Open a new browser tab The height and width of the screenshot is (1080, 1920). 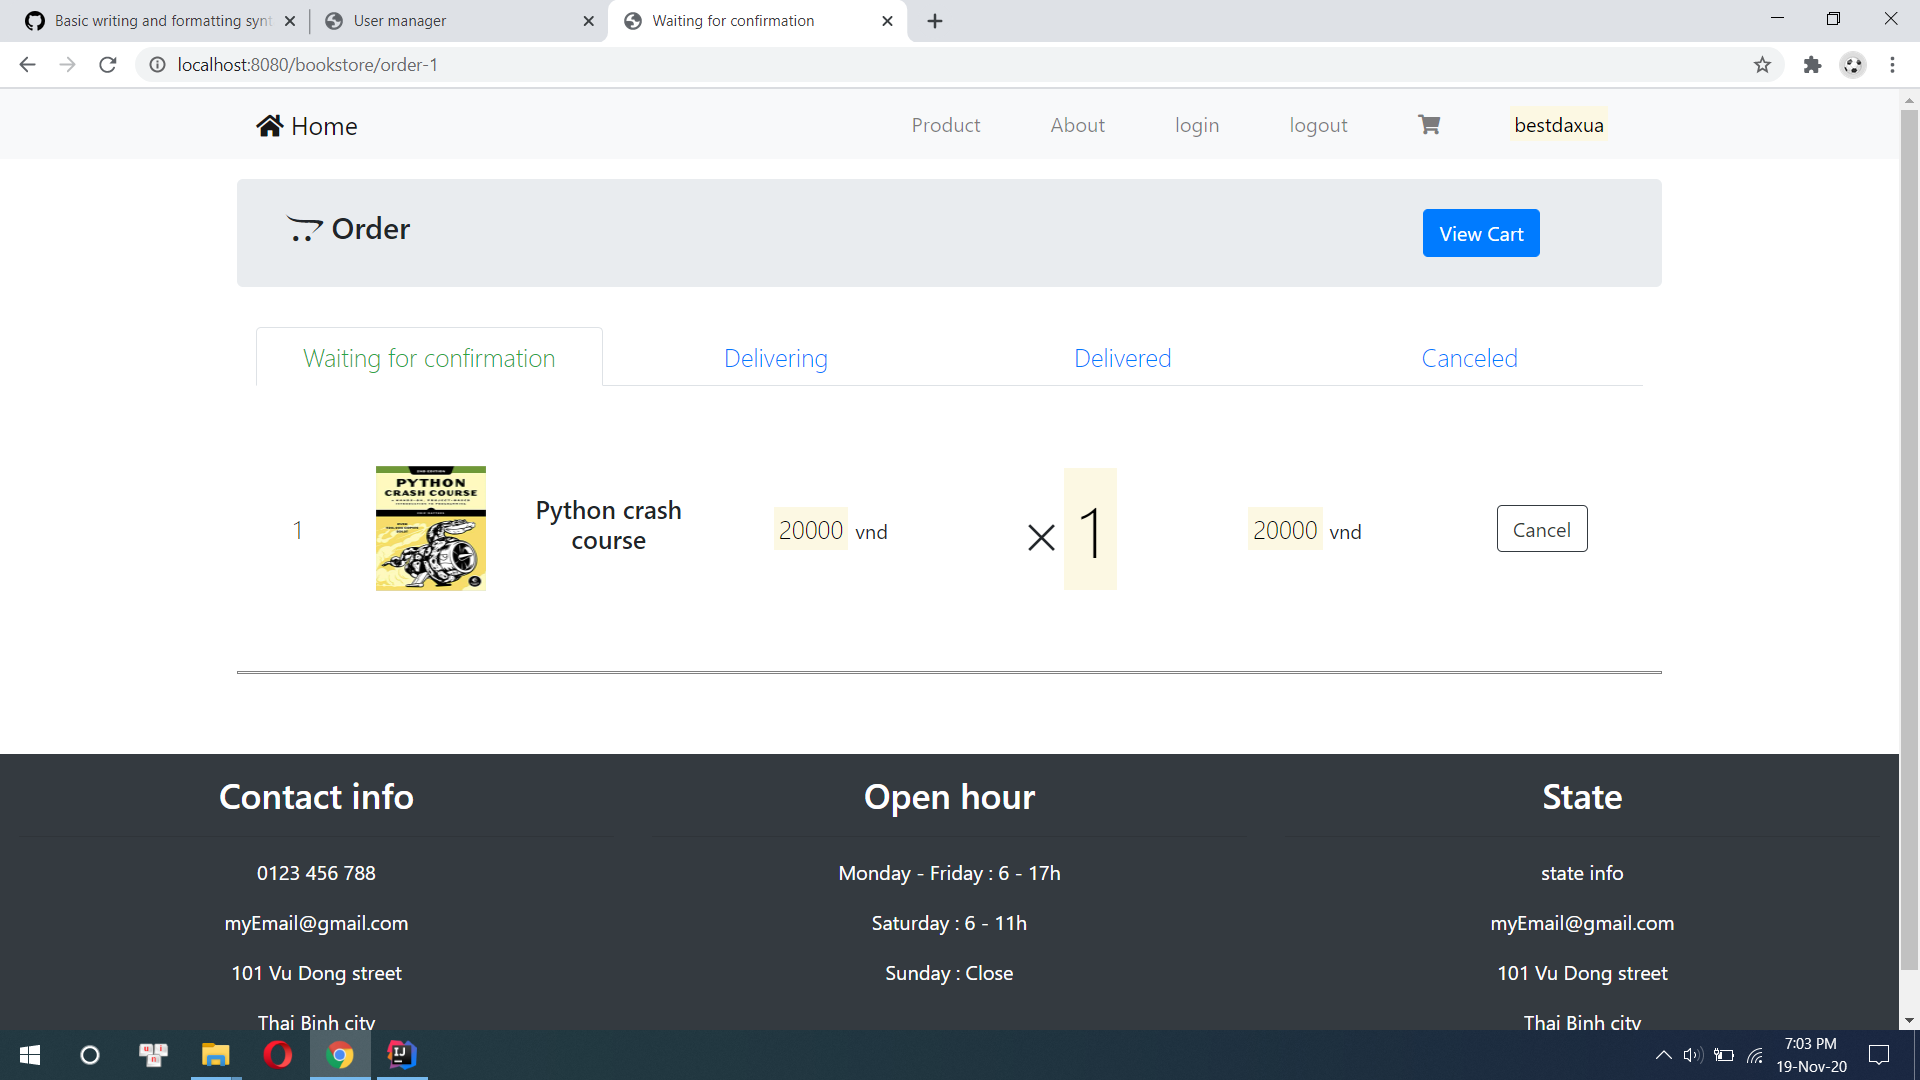pos(935,21)
